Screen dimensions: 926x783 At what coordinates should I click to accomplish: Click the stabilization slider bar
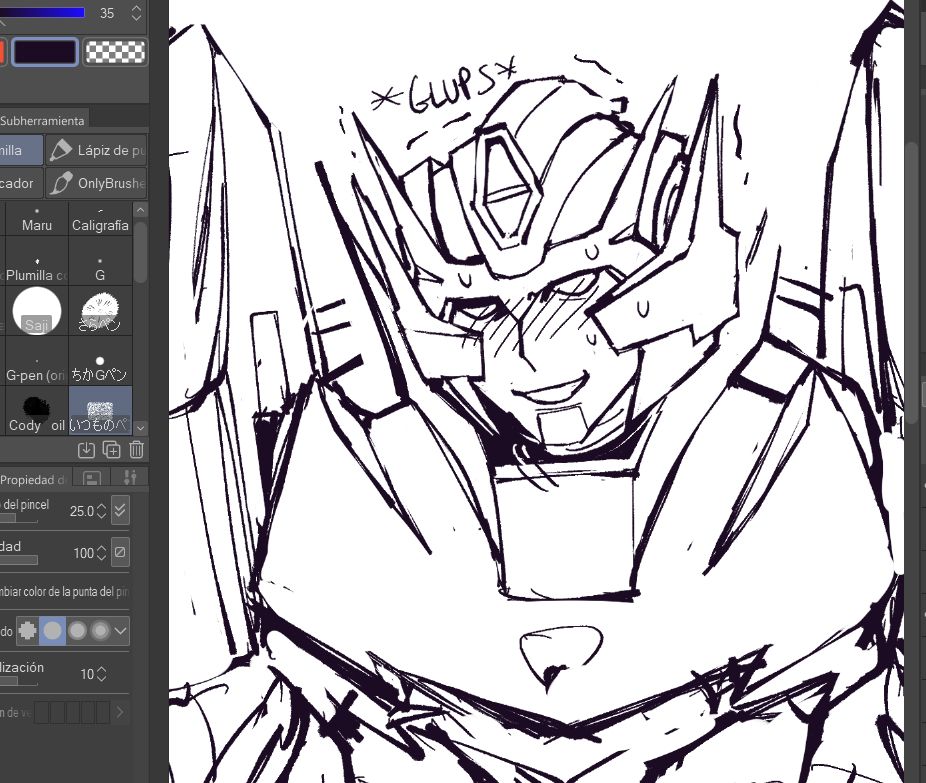click(x=19, y=681)
